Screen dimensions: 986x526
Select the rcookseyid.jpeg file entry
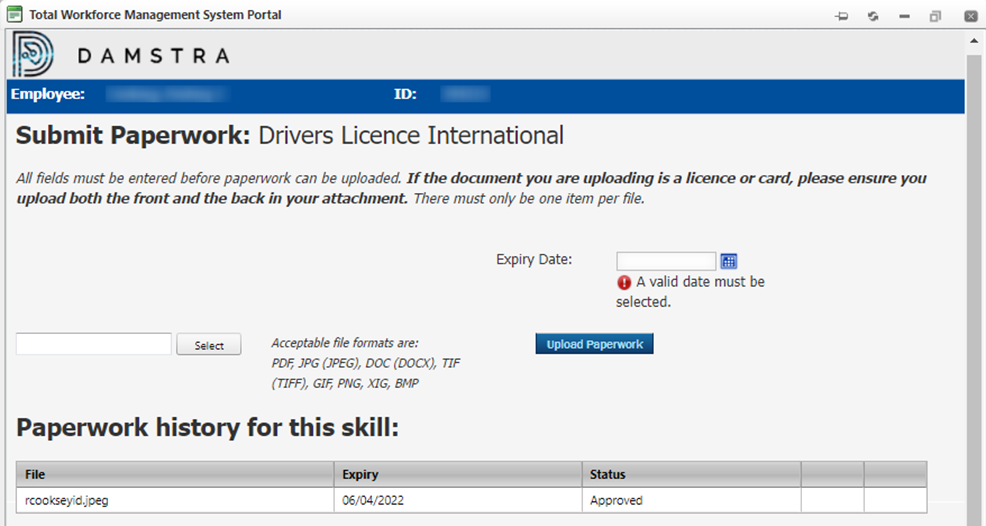[67, 500]
